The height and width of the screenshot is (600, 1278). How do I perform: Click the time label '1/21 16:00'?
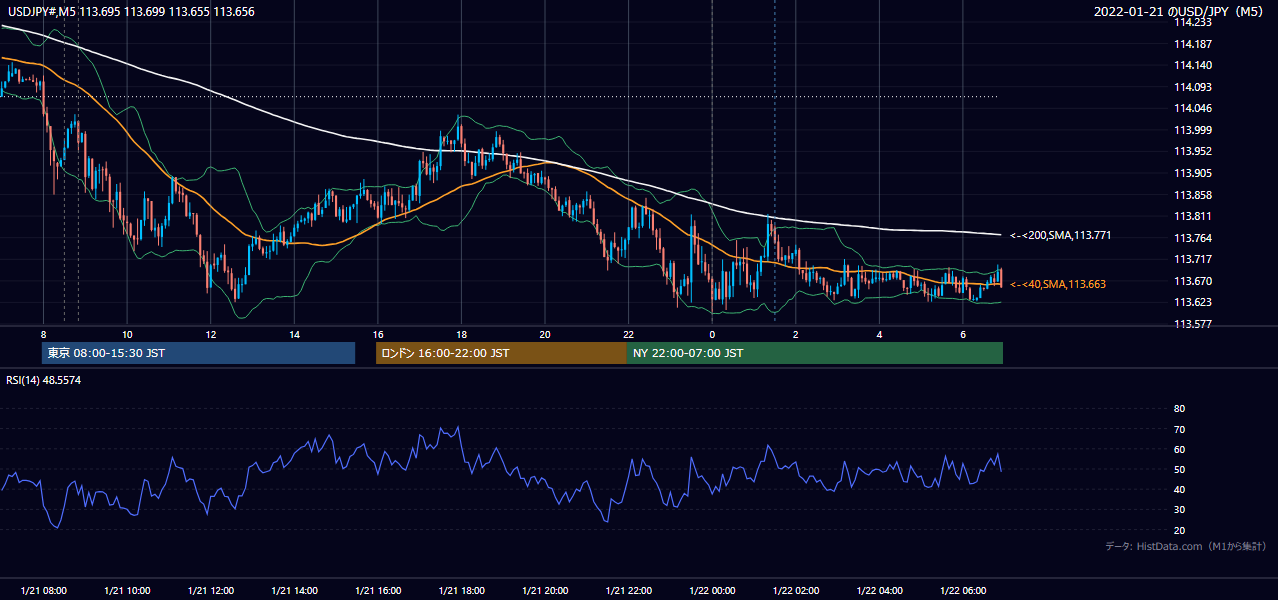coord(377,591)
